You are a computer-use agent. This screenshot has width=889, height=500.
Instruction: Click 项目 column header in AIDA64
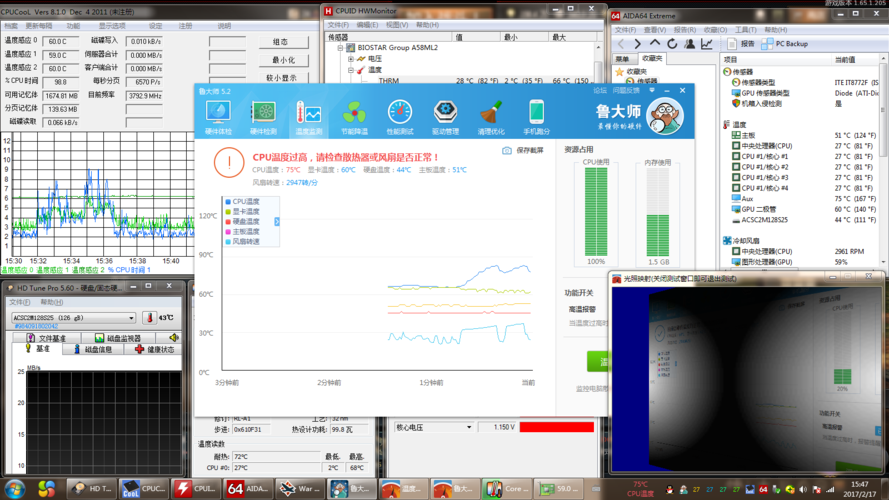(x=776, y=60)
